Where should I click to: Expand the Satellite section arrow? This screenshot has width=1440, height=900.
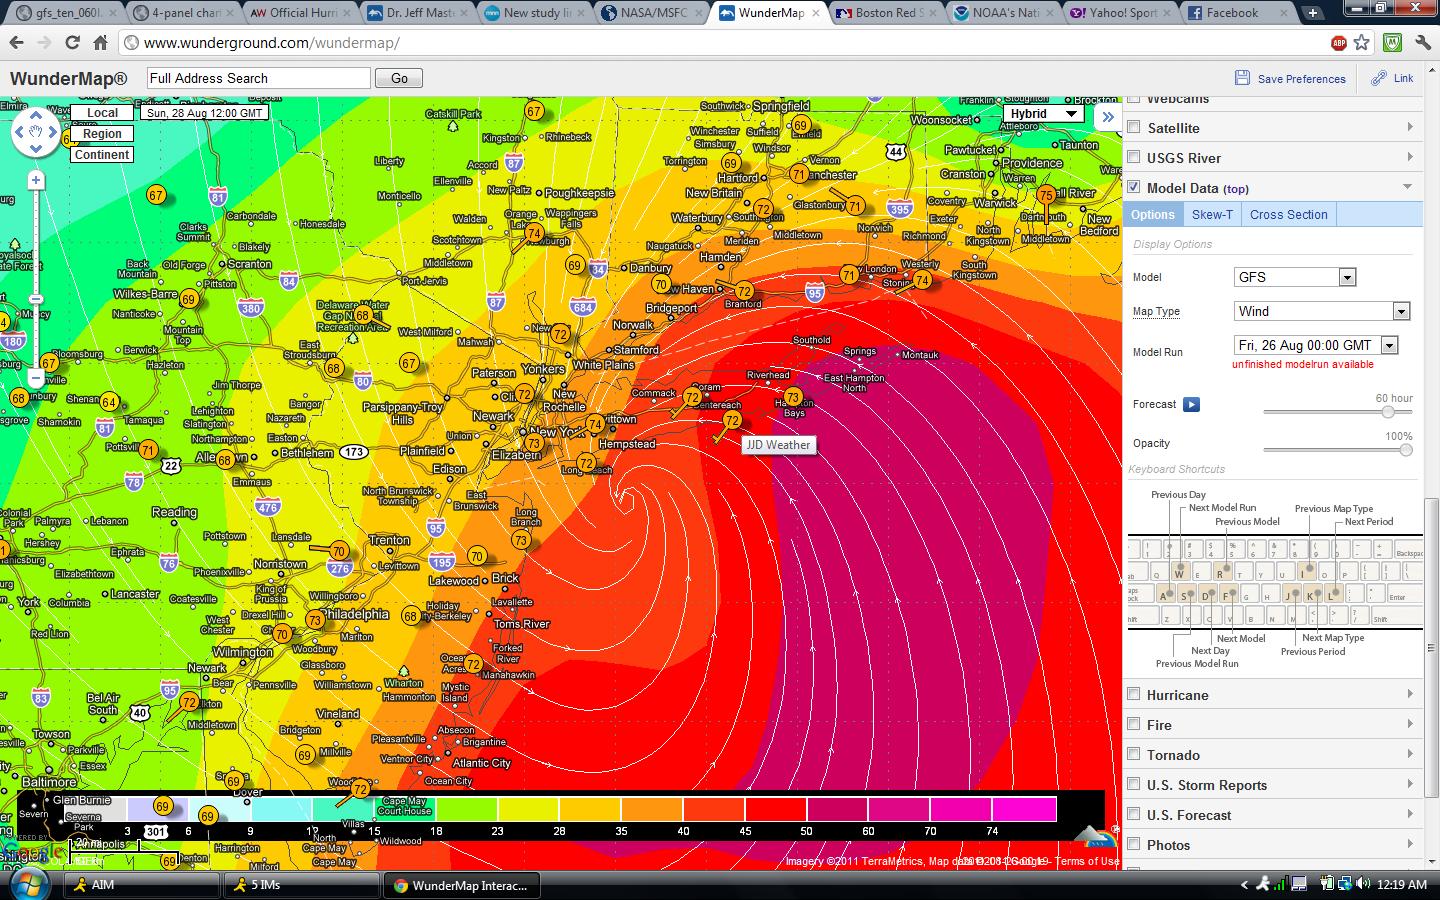click(x=1410, y=127)
